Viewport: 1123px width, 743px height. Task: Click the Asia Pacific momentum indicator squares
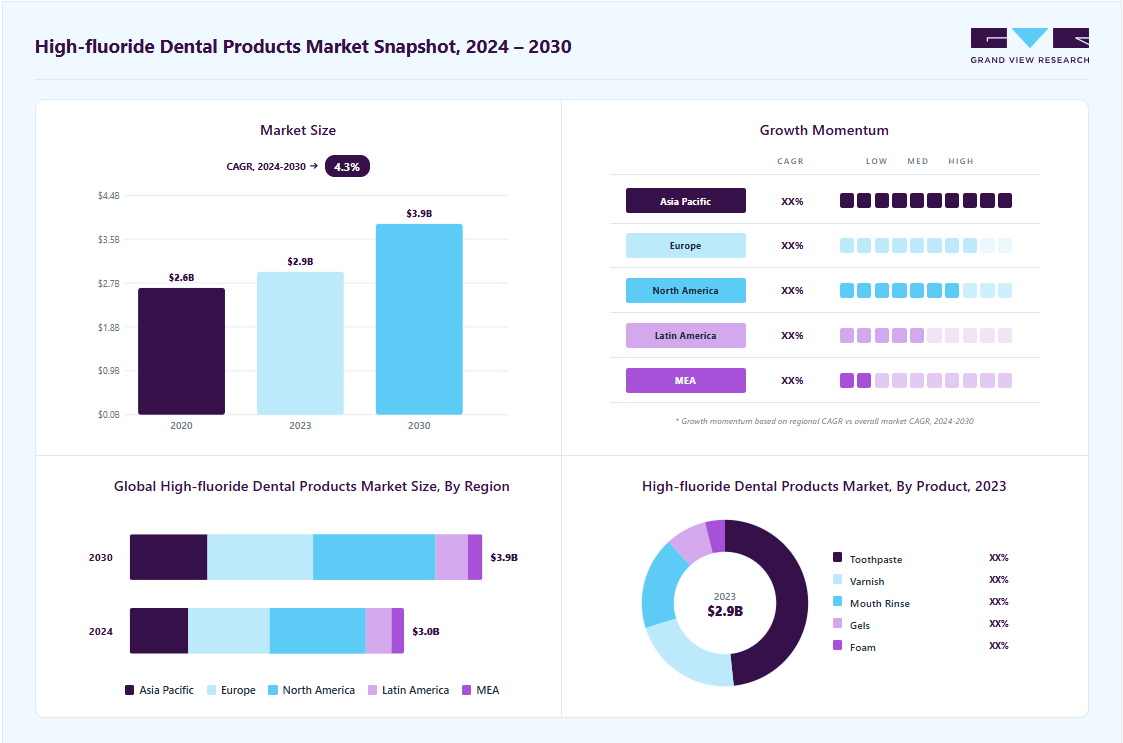[x=926, y=201]
